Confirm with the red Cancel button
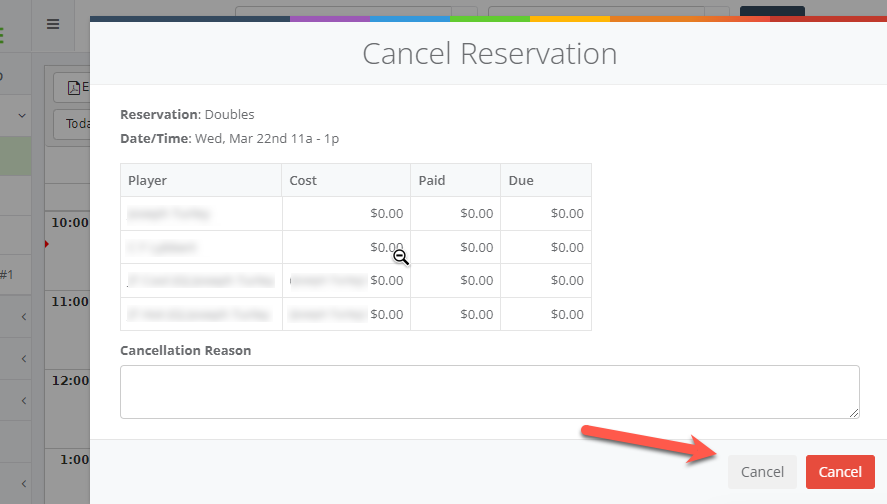Viewport: 887px width, 504px height. (x=840, y=472)
